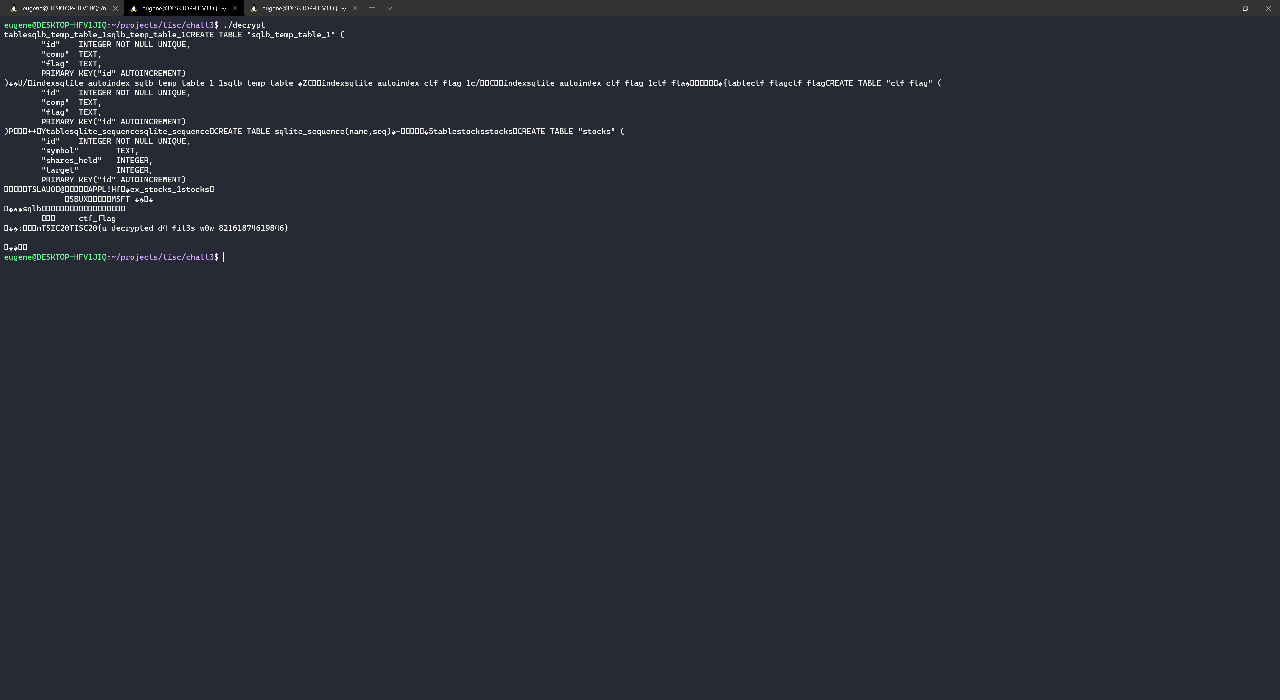Click the penguin icon on the third tab
1280x700 pixels.
pos(253,8)
